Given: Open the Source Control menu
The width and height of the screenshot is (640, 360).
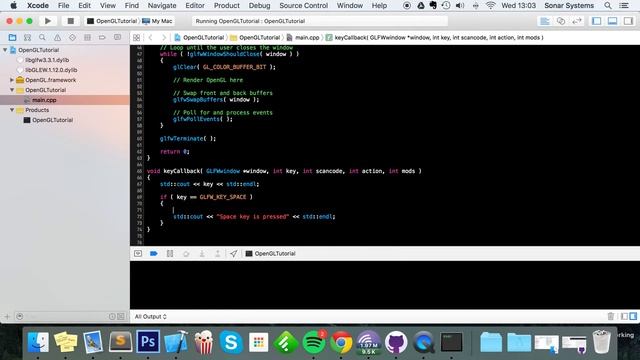Looking at the screenshot, I should [303, 6].
